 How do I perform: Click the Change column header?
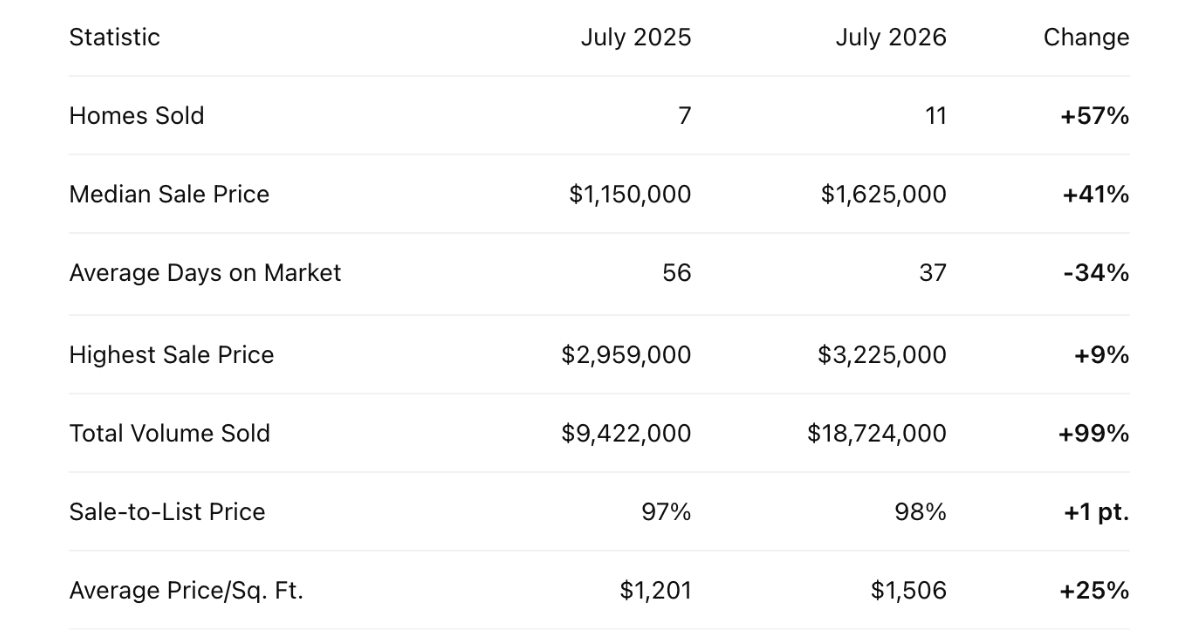coord(1086,37)
